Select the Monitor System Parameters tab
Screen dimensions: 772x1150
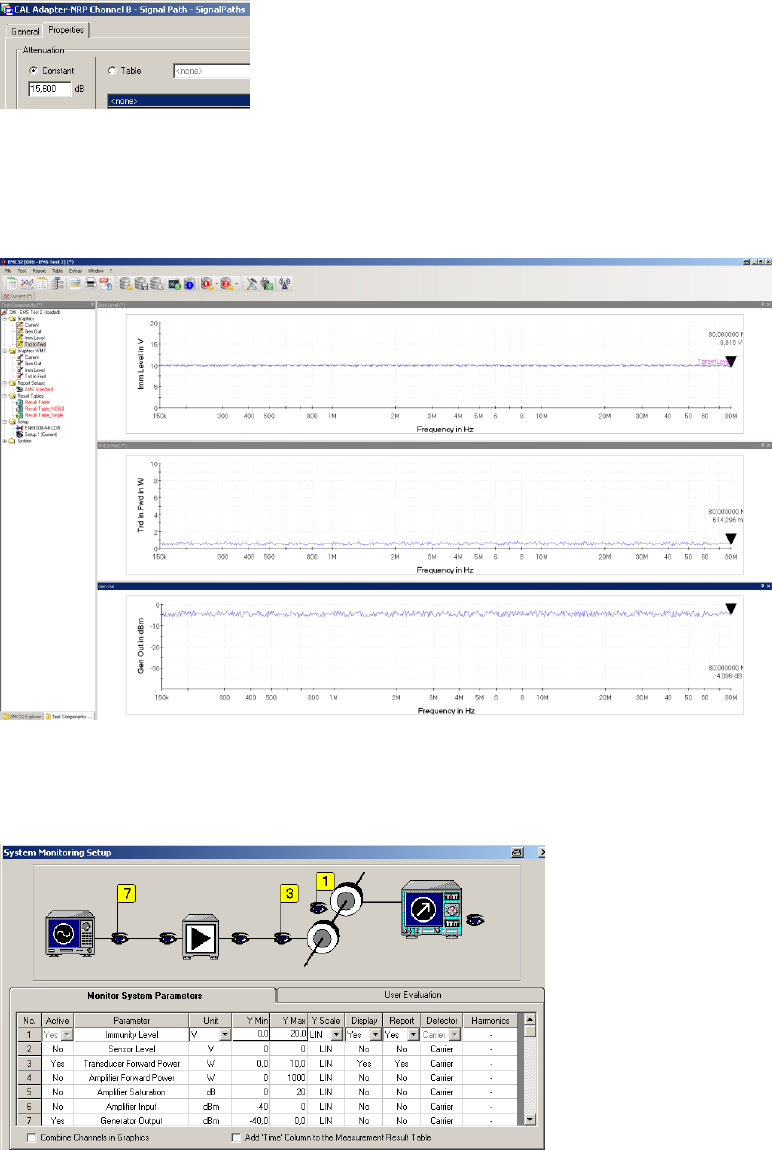click(144, 995)
